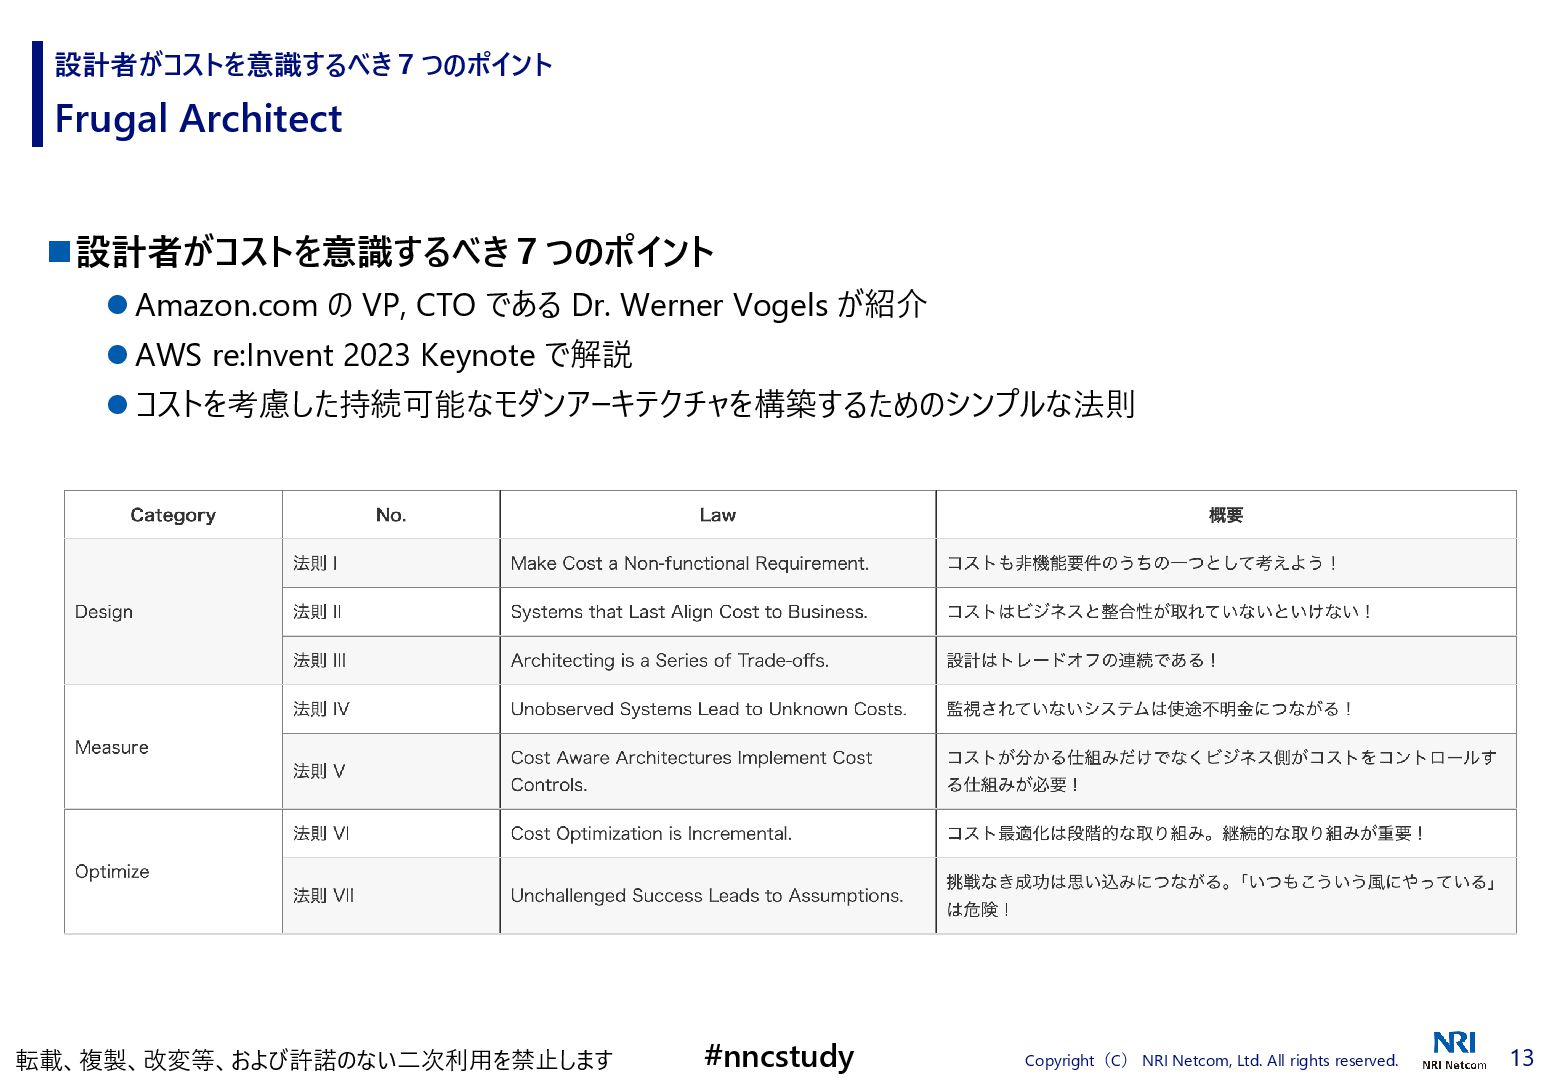Screen dimensions: 1560x1080
Task: Click the '法則 VI' cell
Action: [x=391, y=833]
